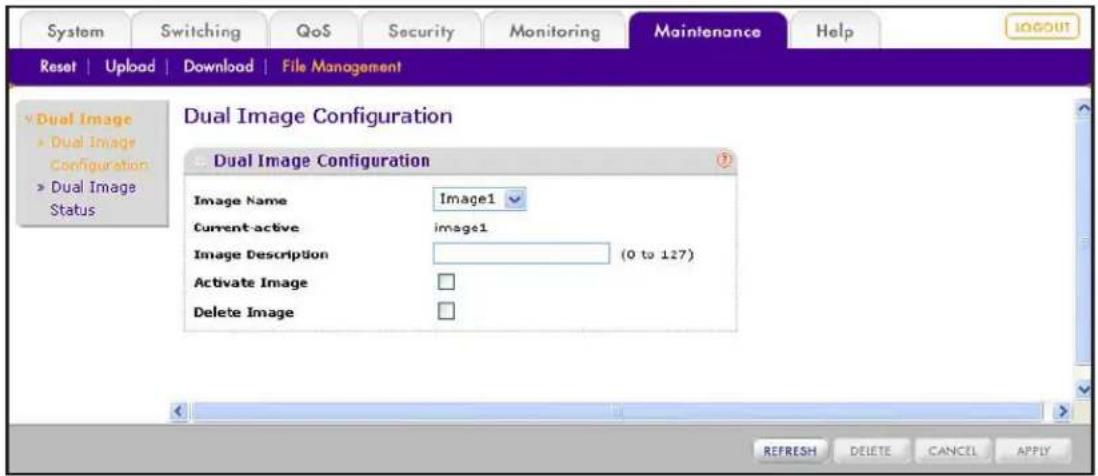Open the Download submenu
The image size is (1098, 476).
218,67
